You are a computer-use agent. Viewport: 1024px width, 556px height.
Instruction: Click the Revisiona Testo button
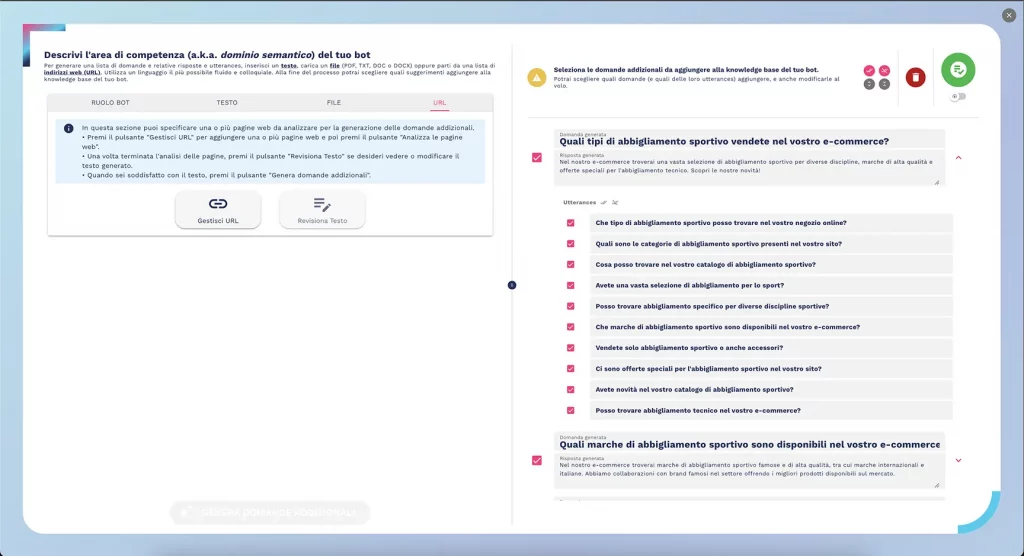coord(322,210)
